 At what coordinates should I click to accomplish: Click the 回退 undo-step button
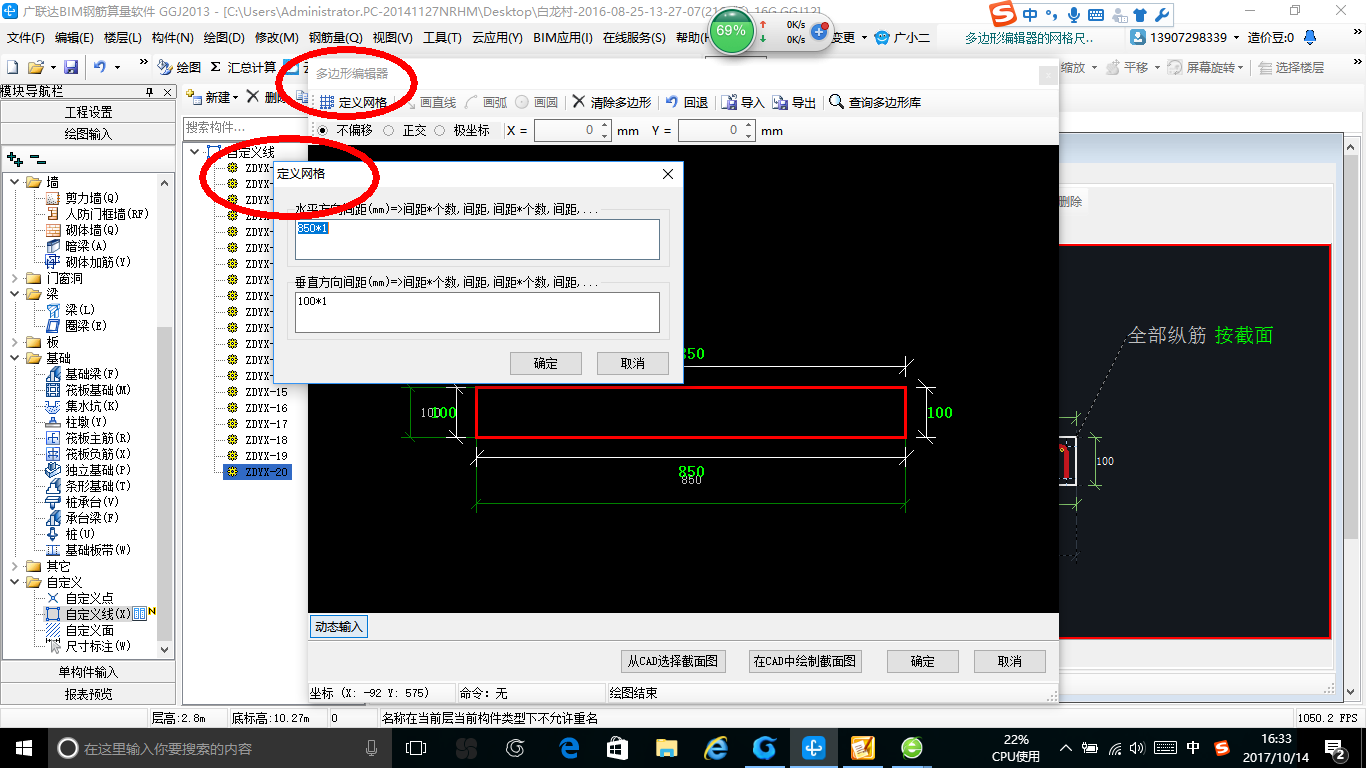687,102
